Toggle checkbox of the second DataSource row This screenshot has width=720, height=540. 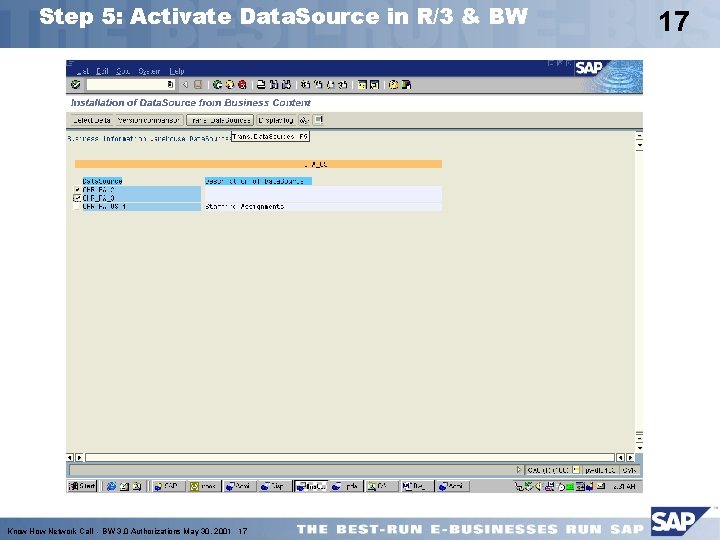(x=77, y=198)
